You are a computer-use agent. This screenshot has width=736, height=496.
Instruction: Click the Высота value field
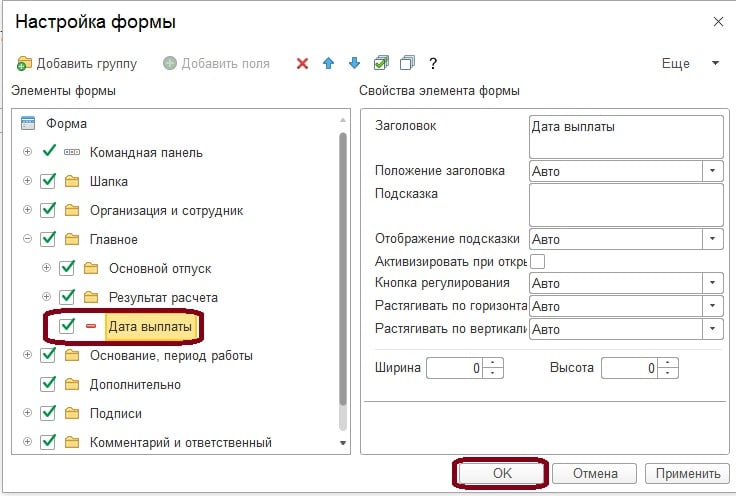point(630,368)
